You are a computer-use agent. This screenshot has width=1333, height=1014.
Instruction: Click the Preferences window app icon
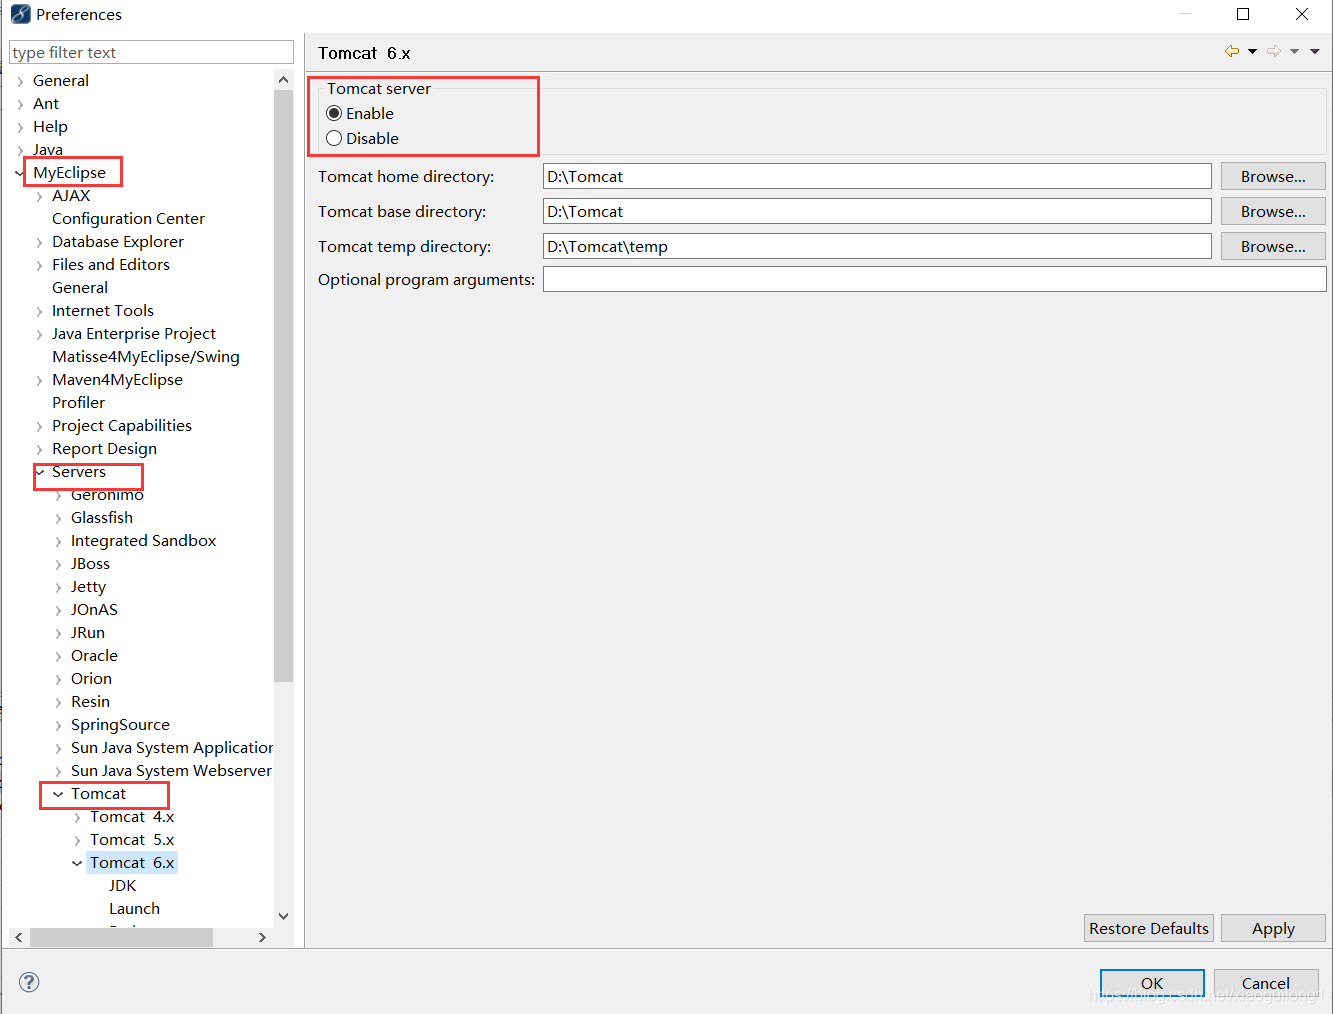tap(20, 14)
